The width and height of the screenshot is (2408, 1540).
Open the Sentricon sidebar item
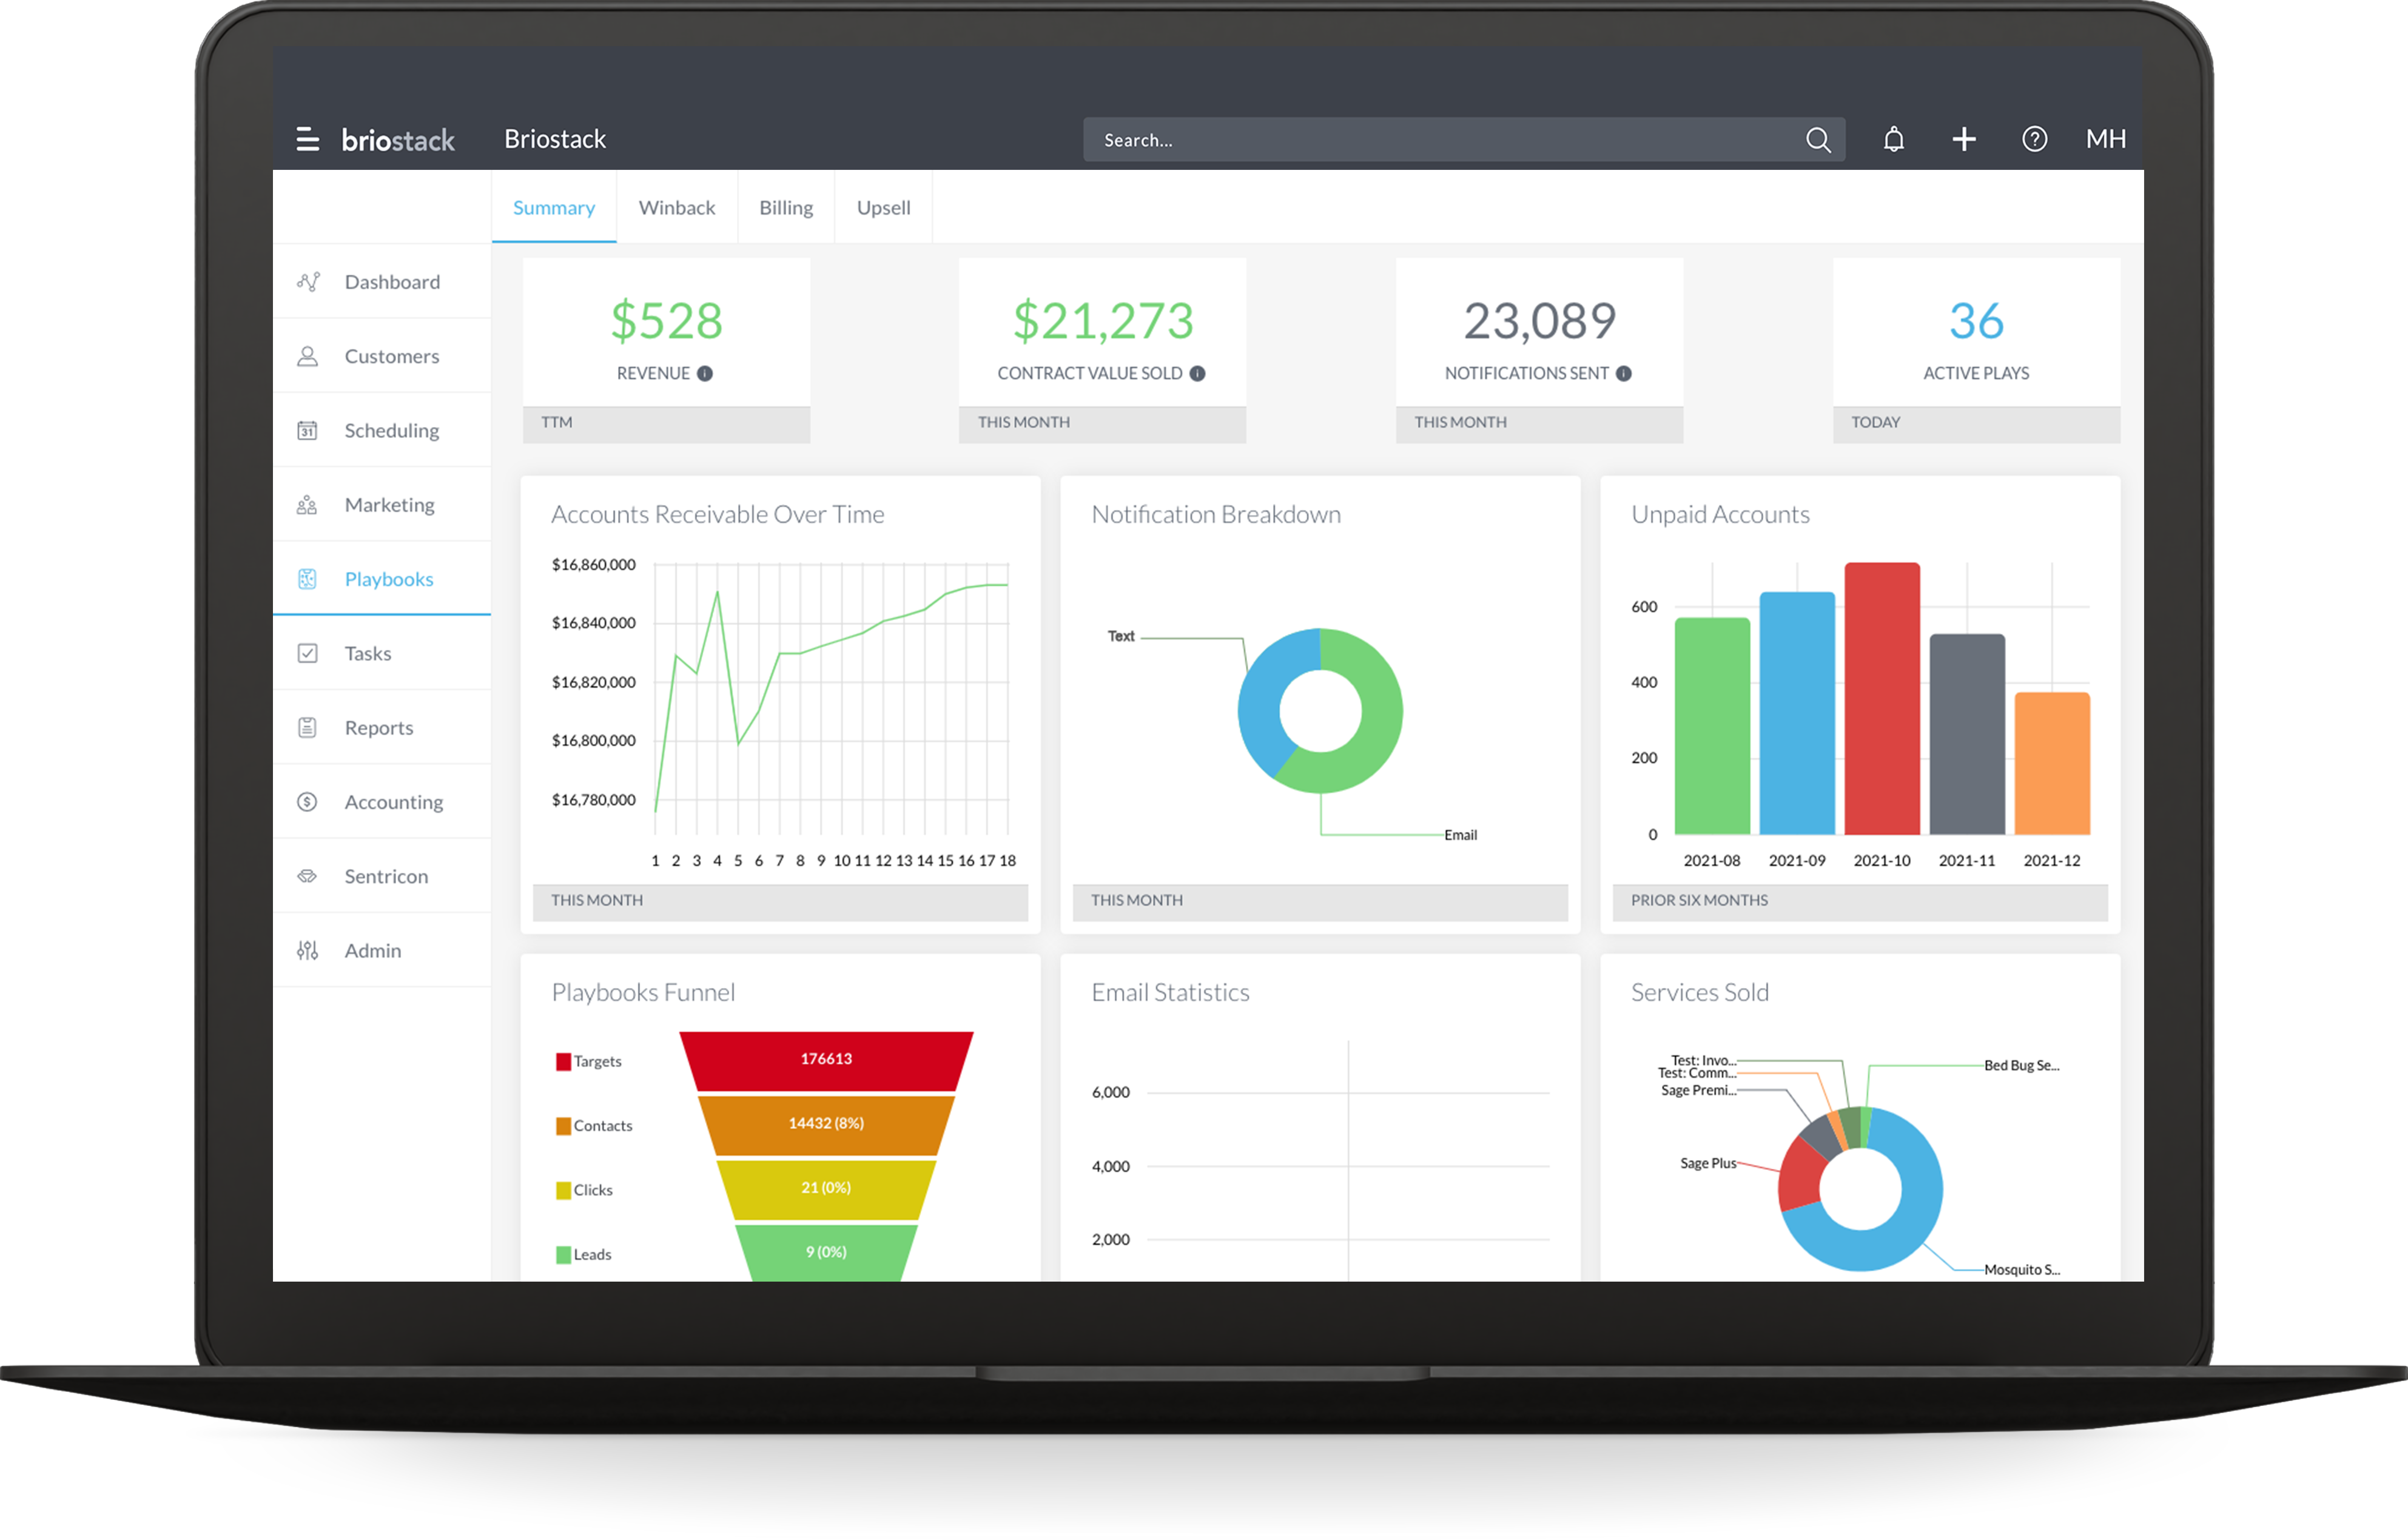coord(386,876)
